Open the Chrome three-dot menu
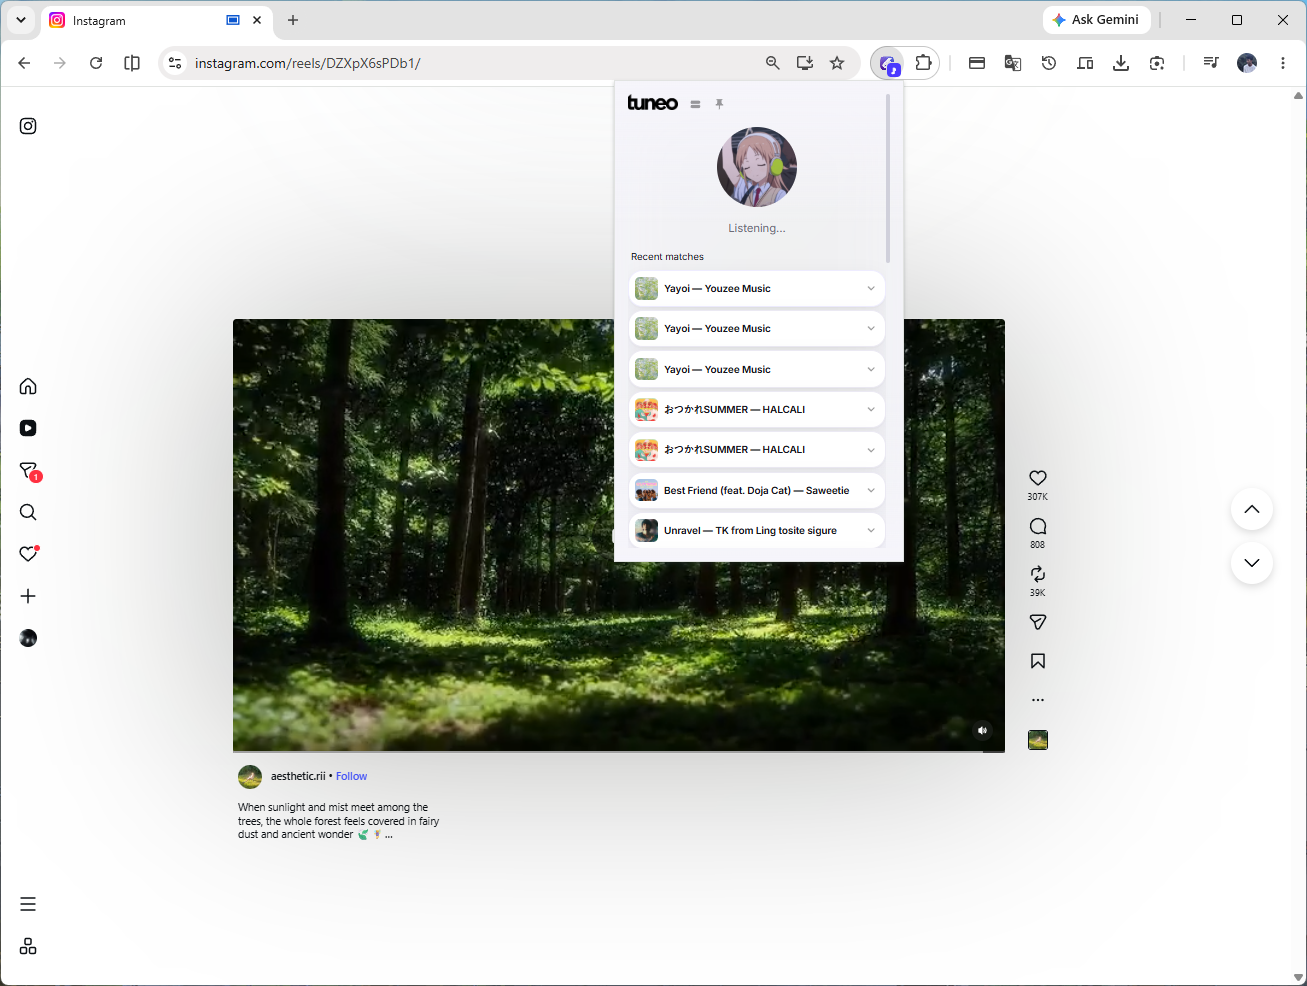The width and height of the screenshot is (1307, 986). coord(1283,63)
